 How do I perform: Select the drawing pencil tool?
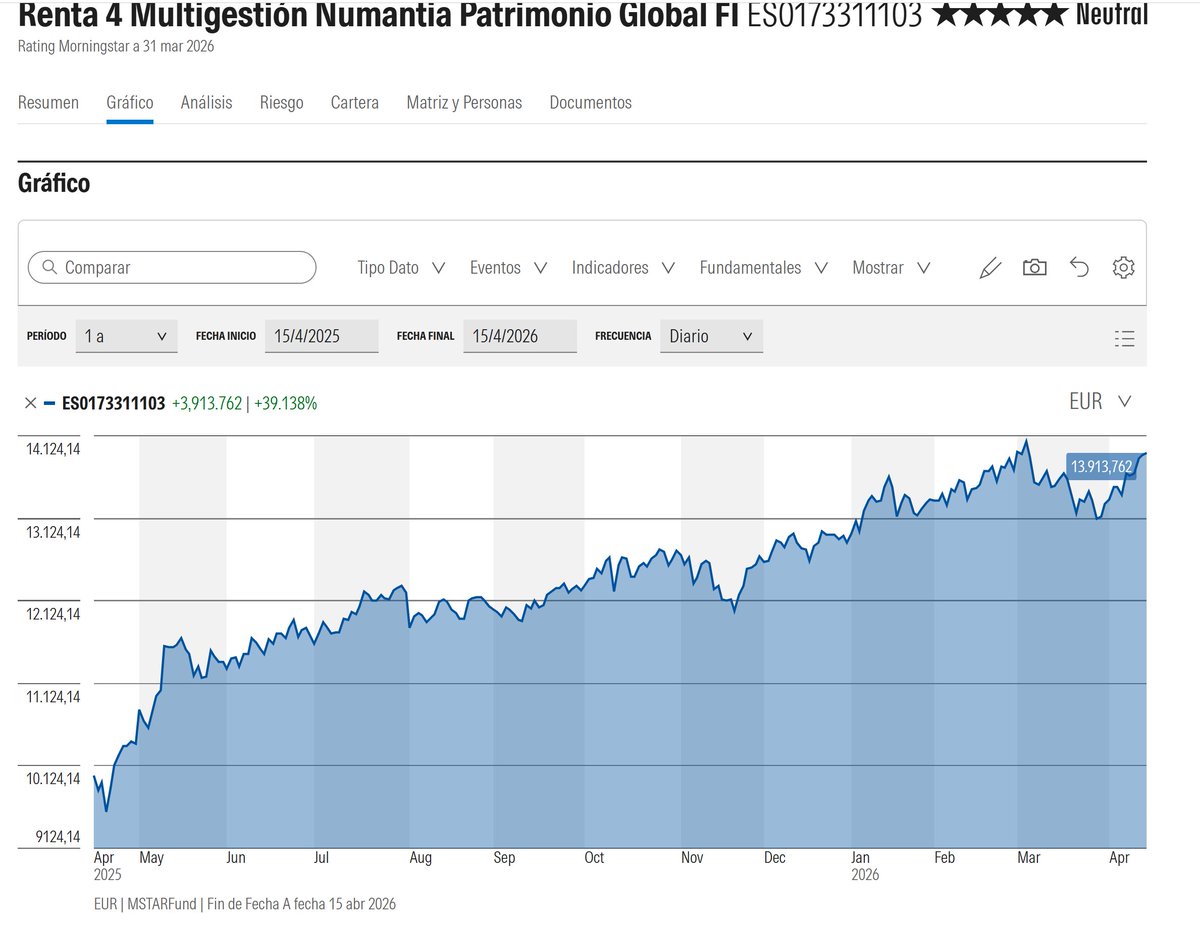click(990, 268)
